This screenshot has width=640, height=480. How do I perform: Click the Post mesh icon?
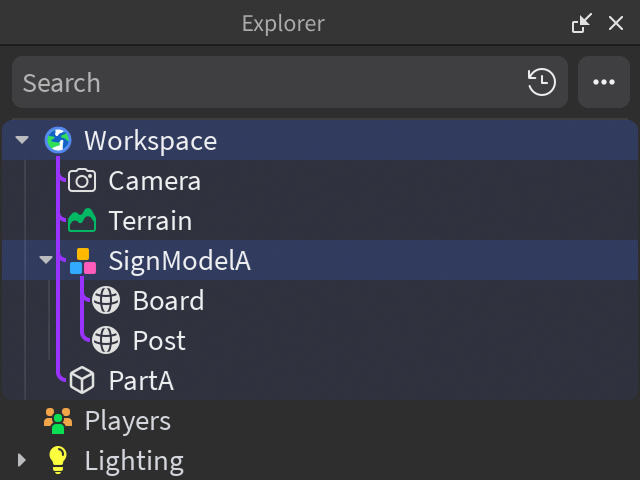tap(106, 341)
